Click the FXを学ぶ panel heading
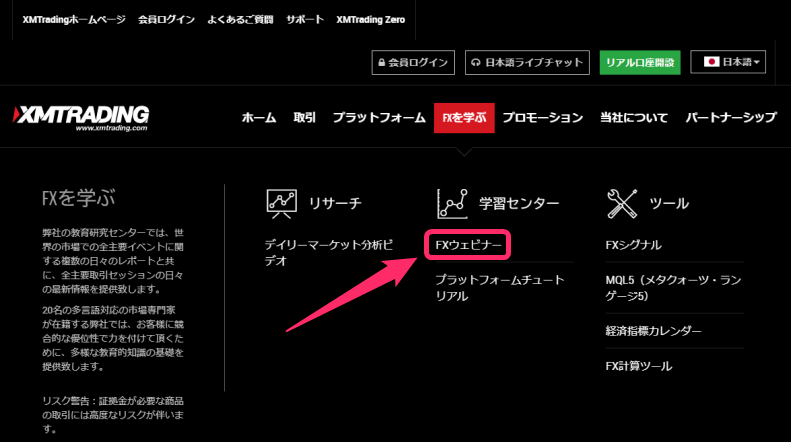The width and height of the screenshot is (791, 442). click(78, 198)
